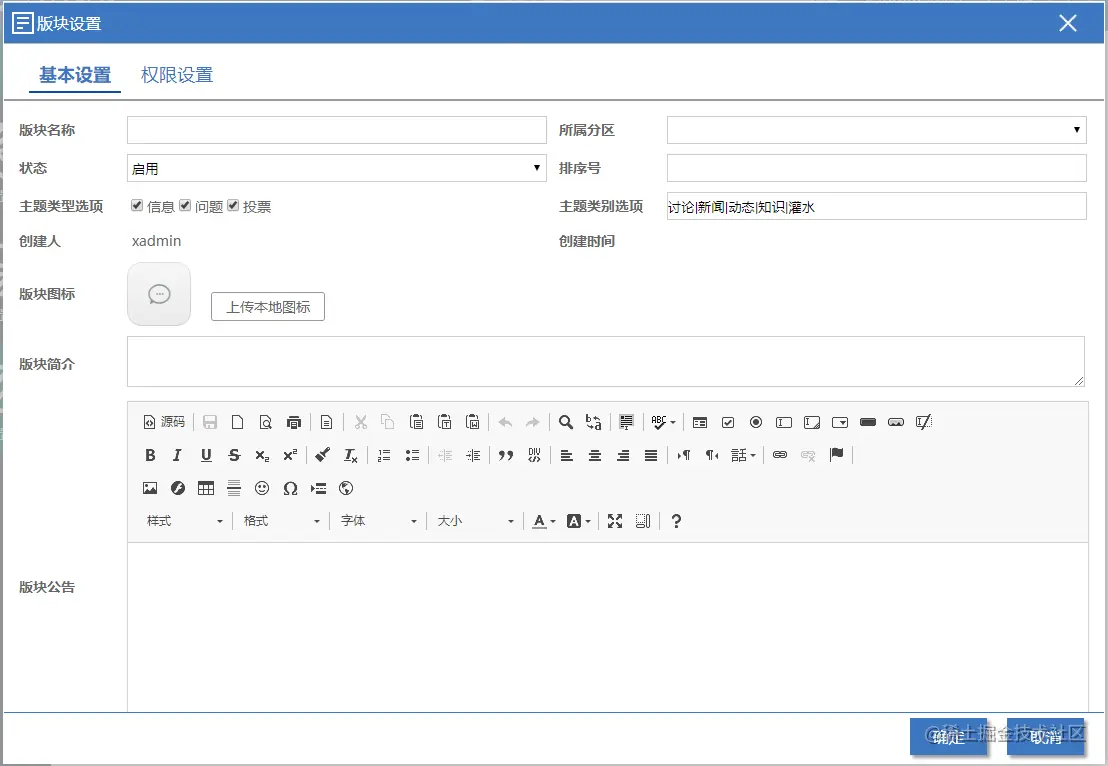Insert a form element icon
This screenshot has width=1108, height=766.
(700, 422)
